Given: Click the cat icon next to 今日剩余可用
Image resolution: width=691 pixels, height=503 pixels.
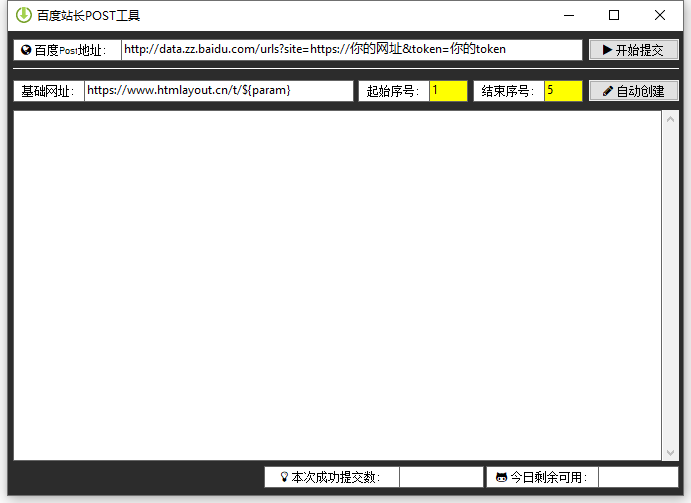Looking at the screenshot, I should click(502, 477).
